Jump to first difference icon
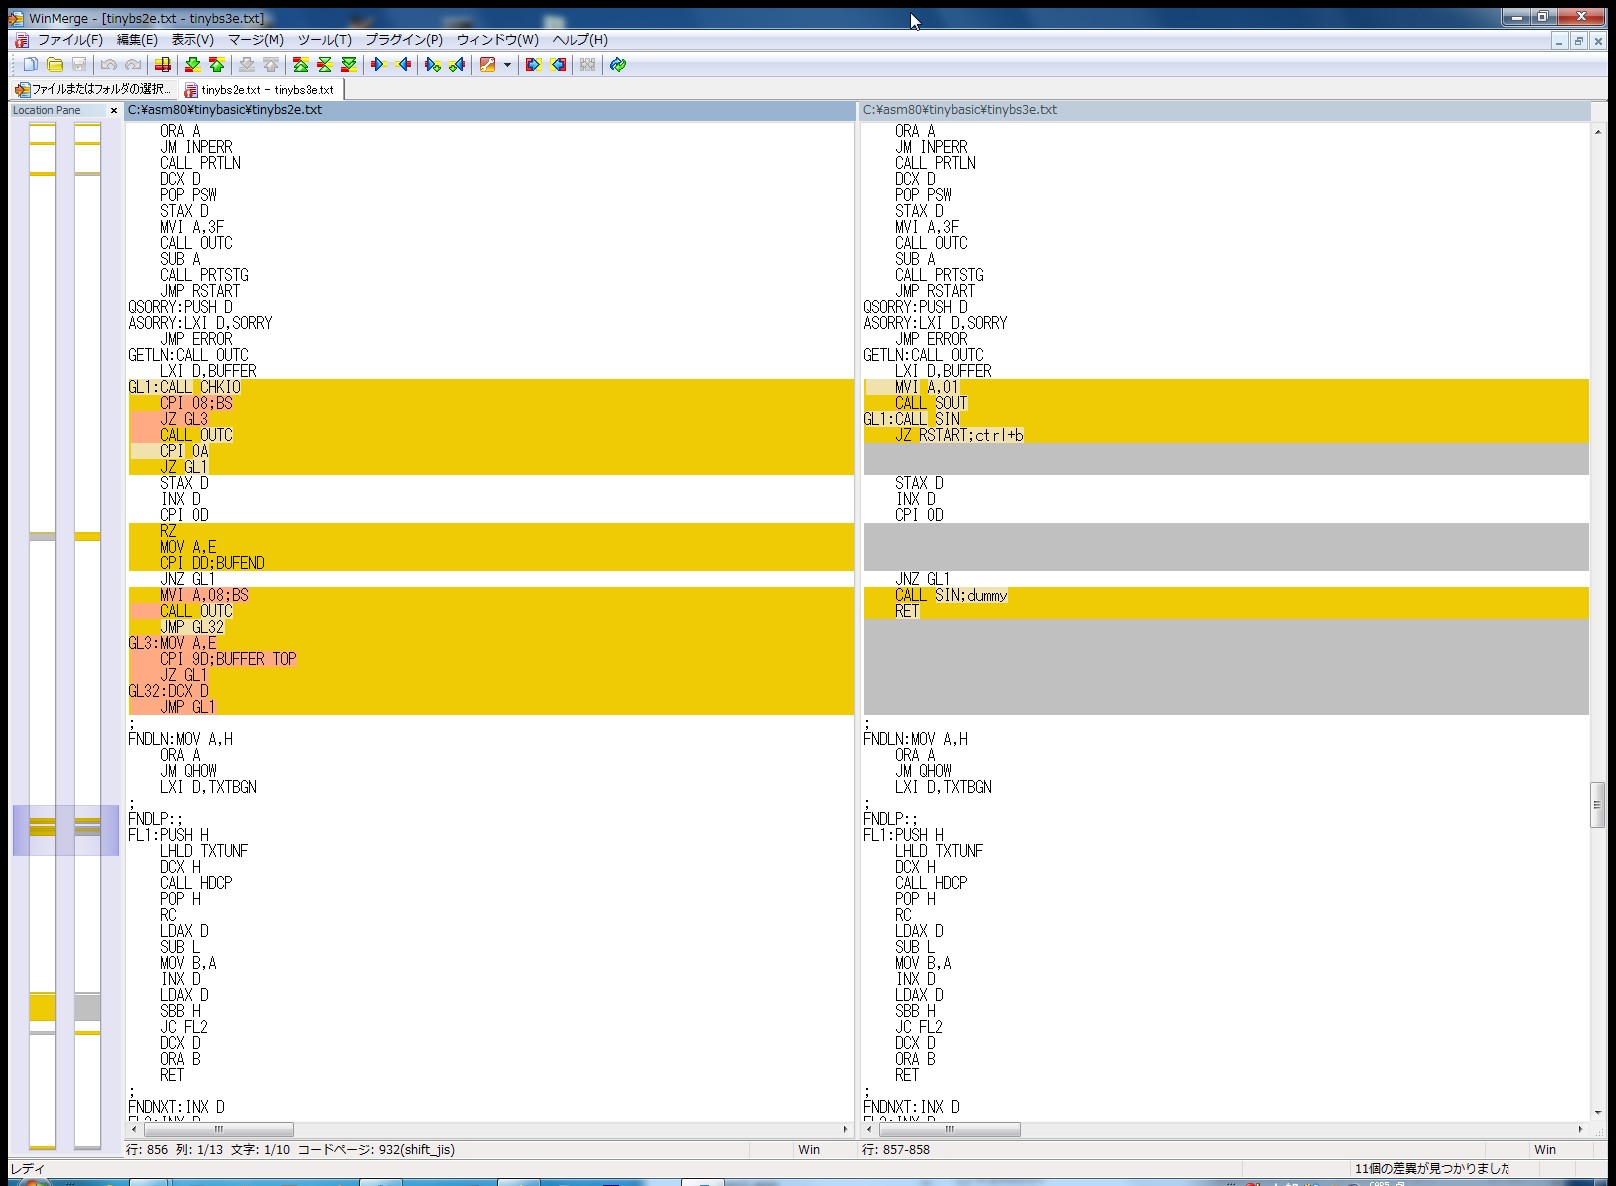Screen dimensions: 1616x1186 (x=300, y=65)
